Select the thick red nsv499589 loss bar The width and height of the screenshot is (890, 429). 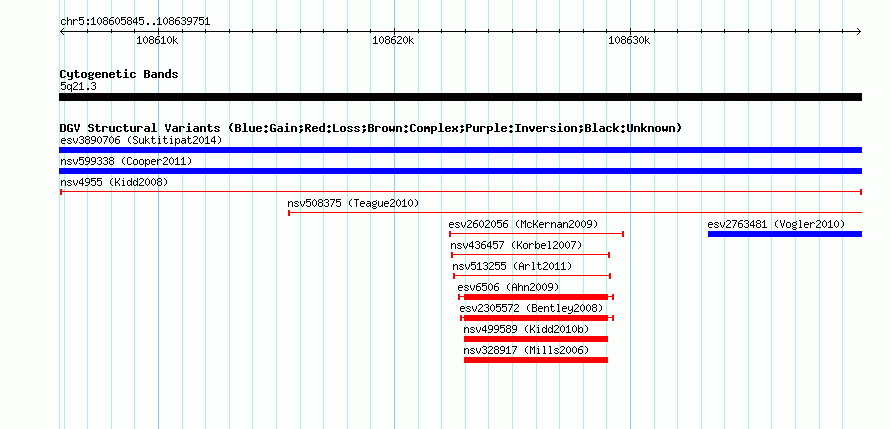click(536, 339)
